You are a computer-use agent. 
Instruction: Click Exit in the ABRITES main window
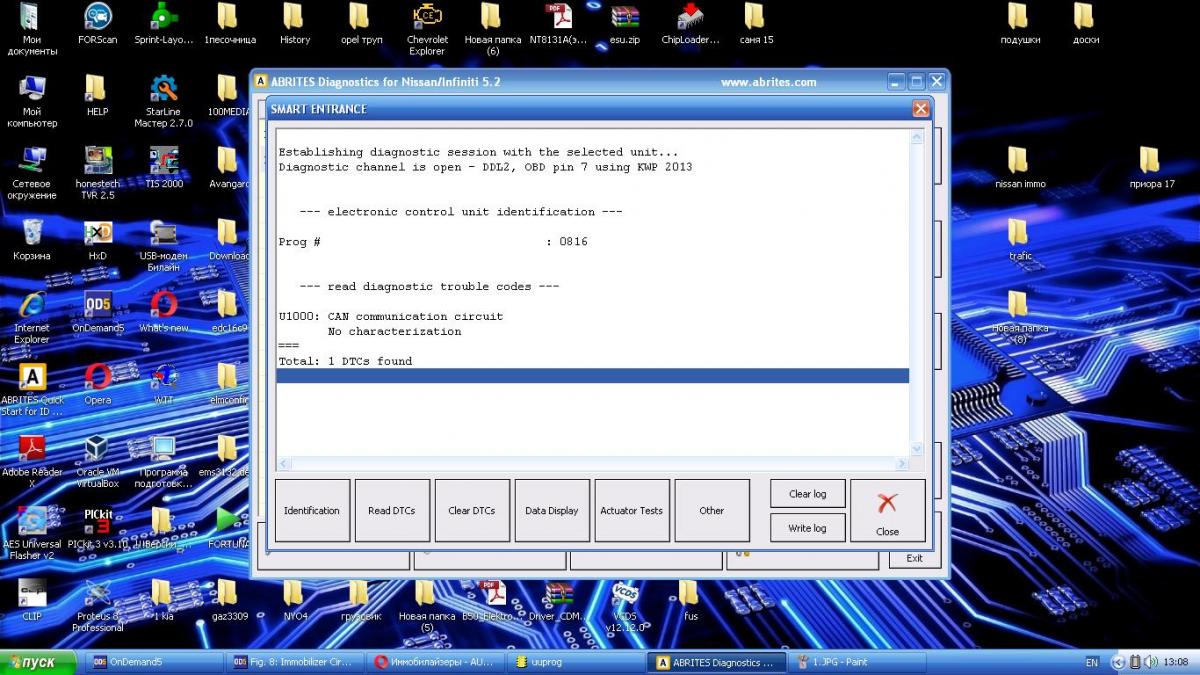pyautogui.click(x=915, y=558)
